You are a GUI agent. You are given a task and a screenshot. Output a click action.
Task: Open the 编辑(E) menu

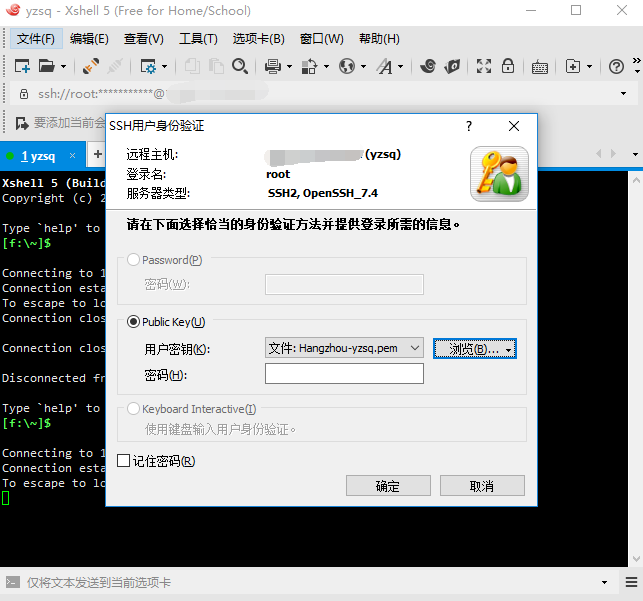click(x=89, y=39)
